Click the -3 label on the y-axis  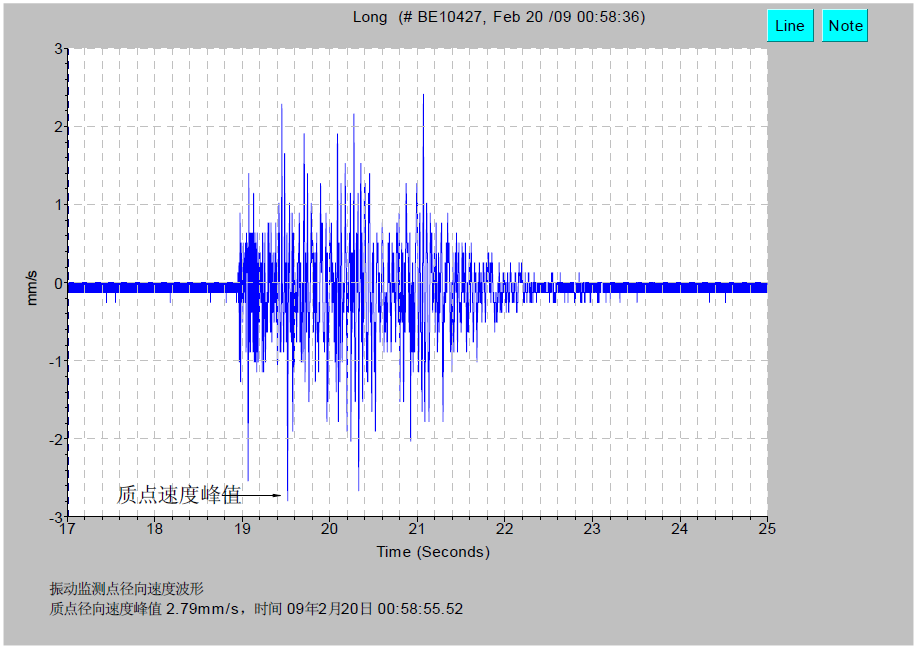click(x=55, y=516)
